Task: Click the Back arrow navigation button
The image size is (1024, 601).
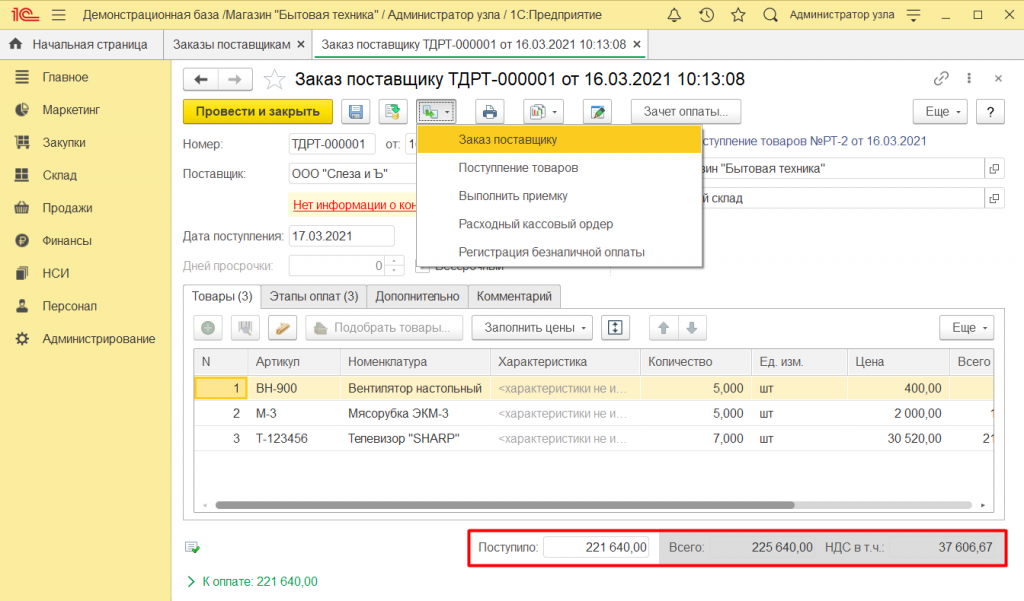Action: click(201, 80)
